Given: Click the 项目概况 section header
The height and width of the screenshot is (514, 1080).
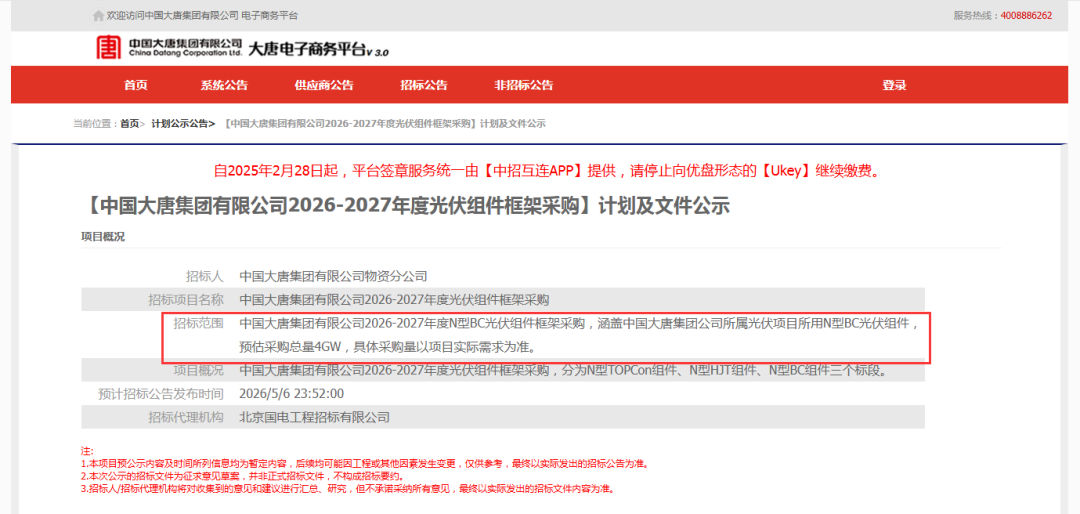Looking at the screenshot, I should point(103,236).
